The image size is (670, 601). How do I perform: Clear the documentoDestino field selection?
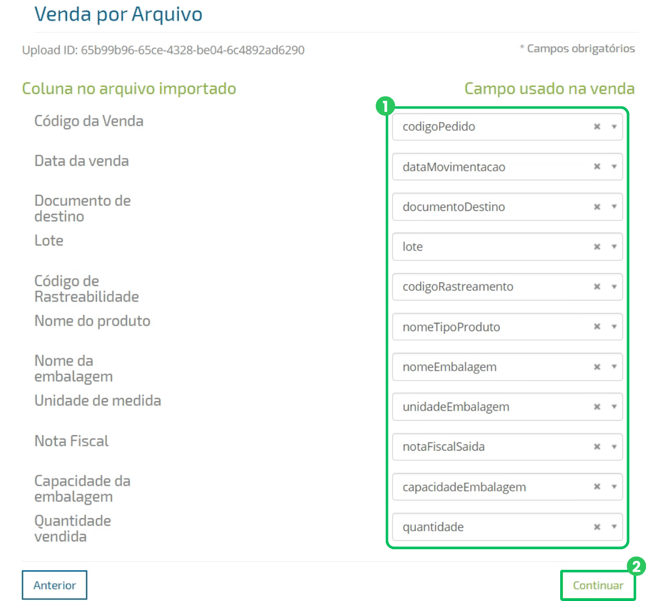pos(597,207)
